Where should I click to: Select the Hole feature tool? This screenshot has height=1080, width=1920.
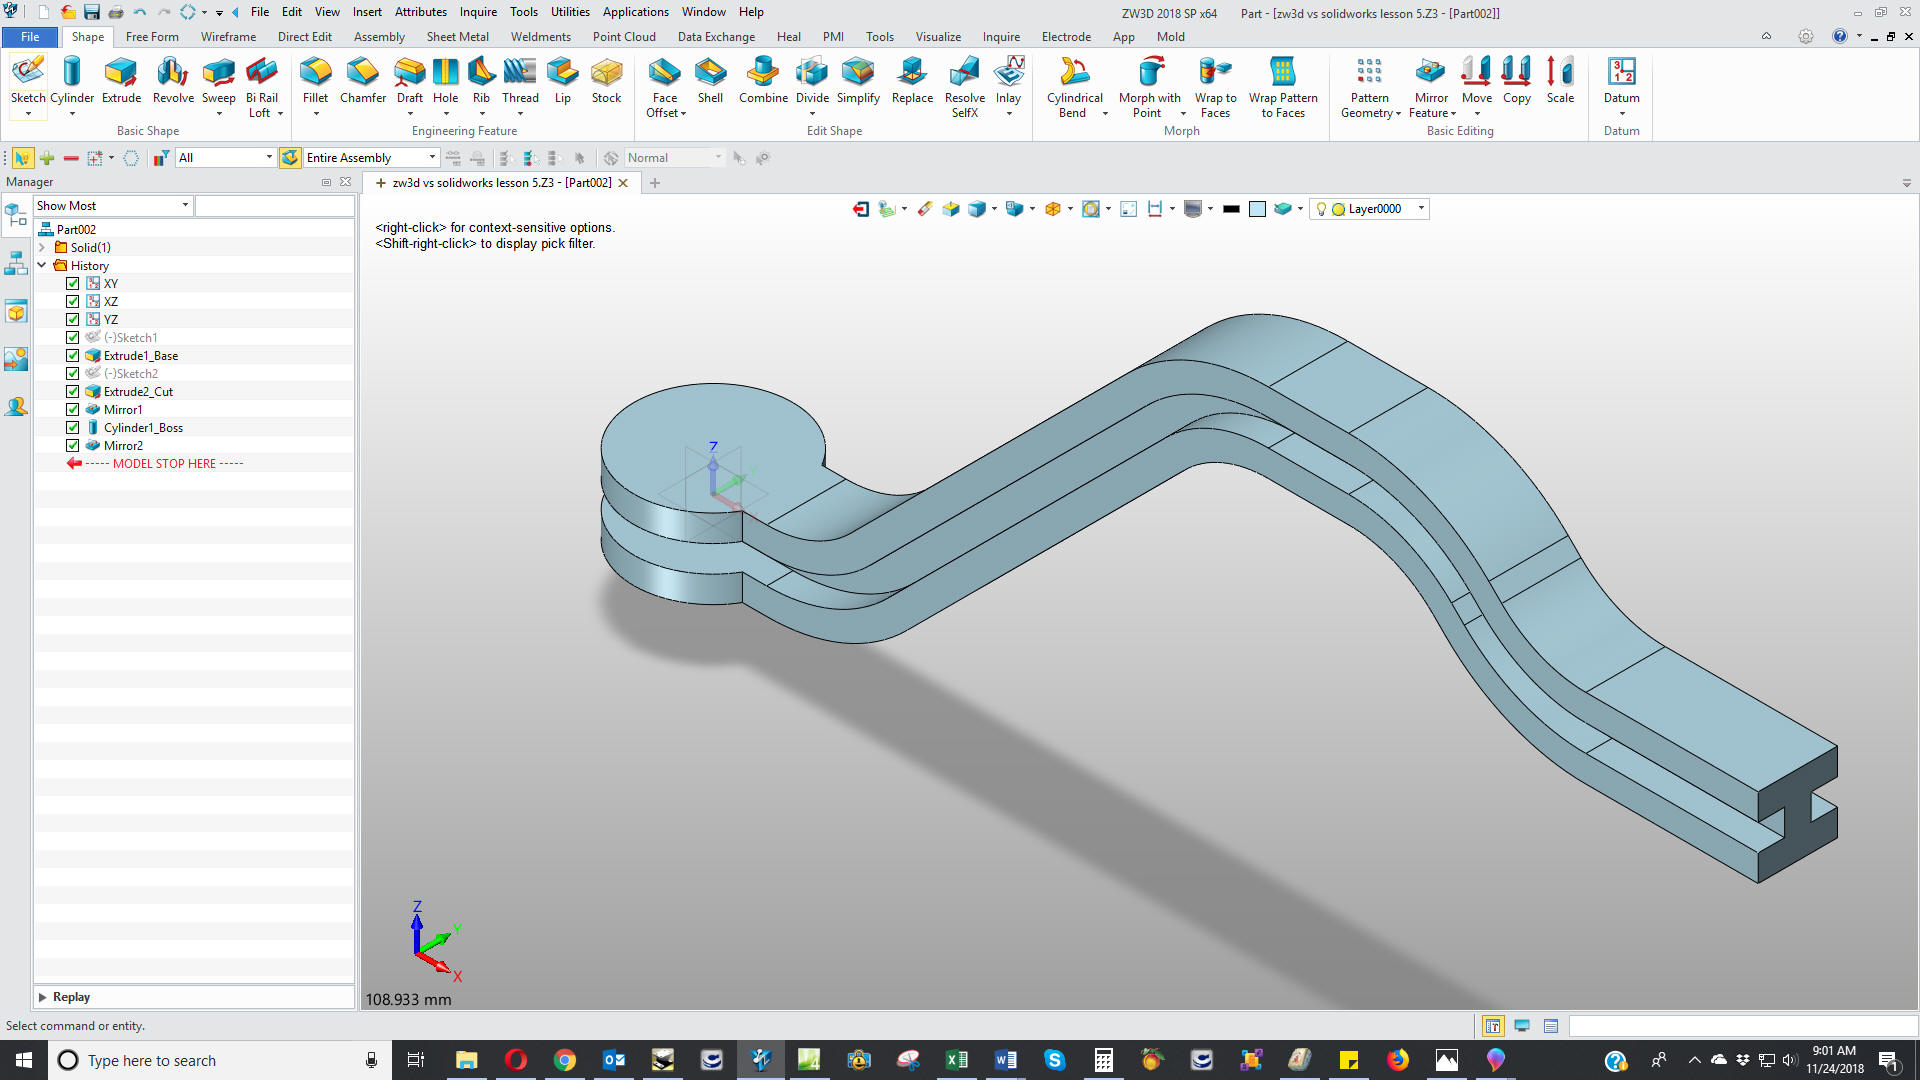(445, 80)
